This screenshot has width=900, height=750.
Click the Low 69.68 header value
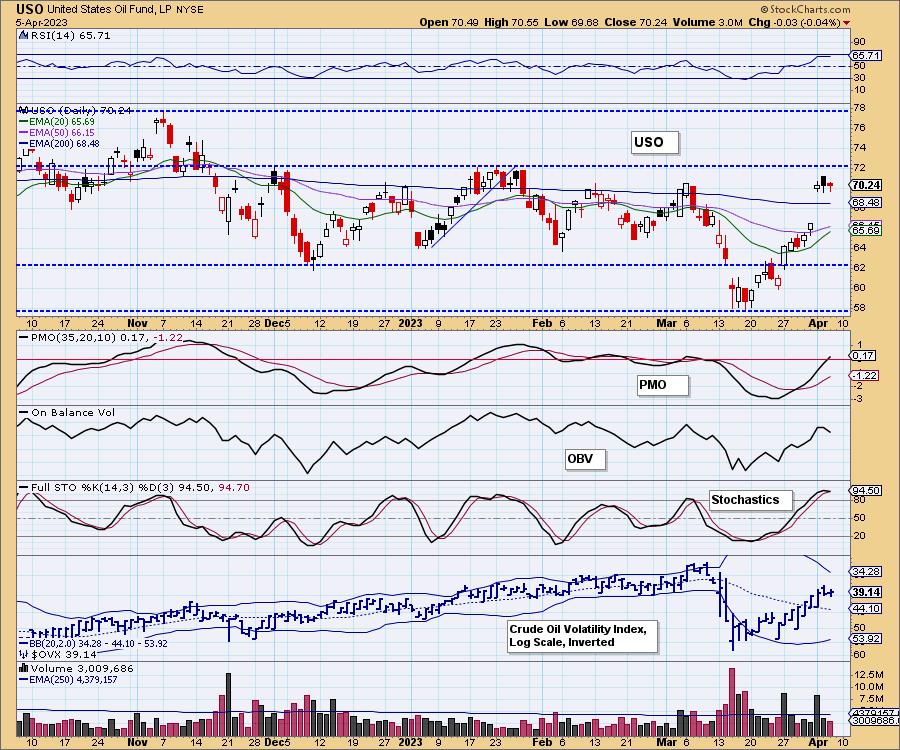571,22
